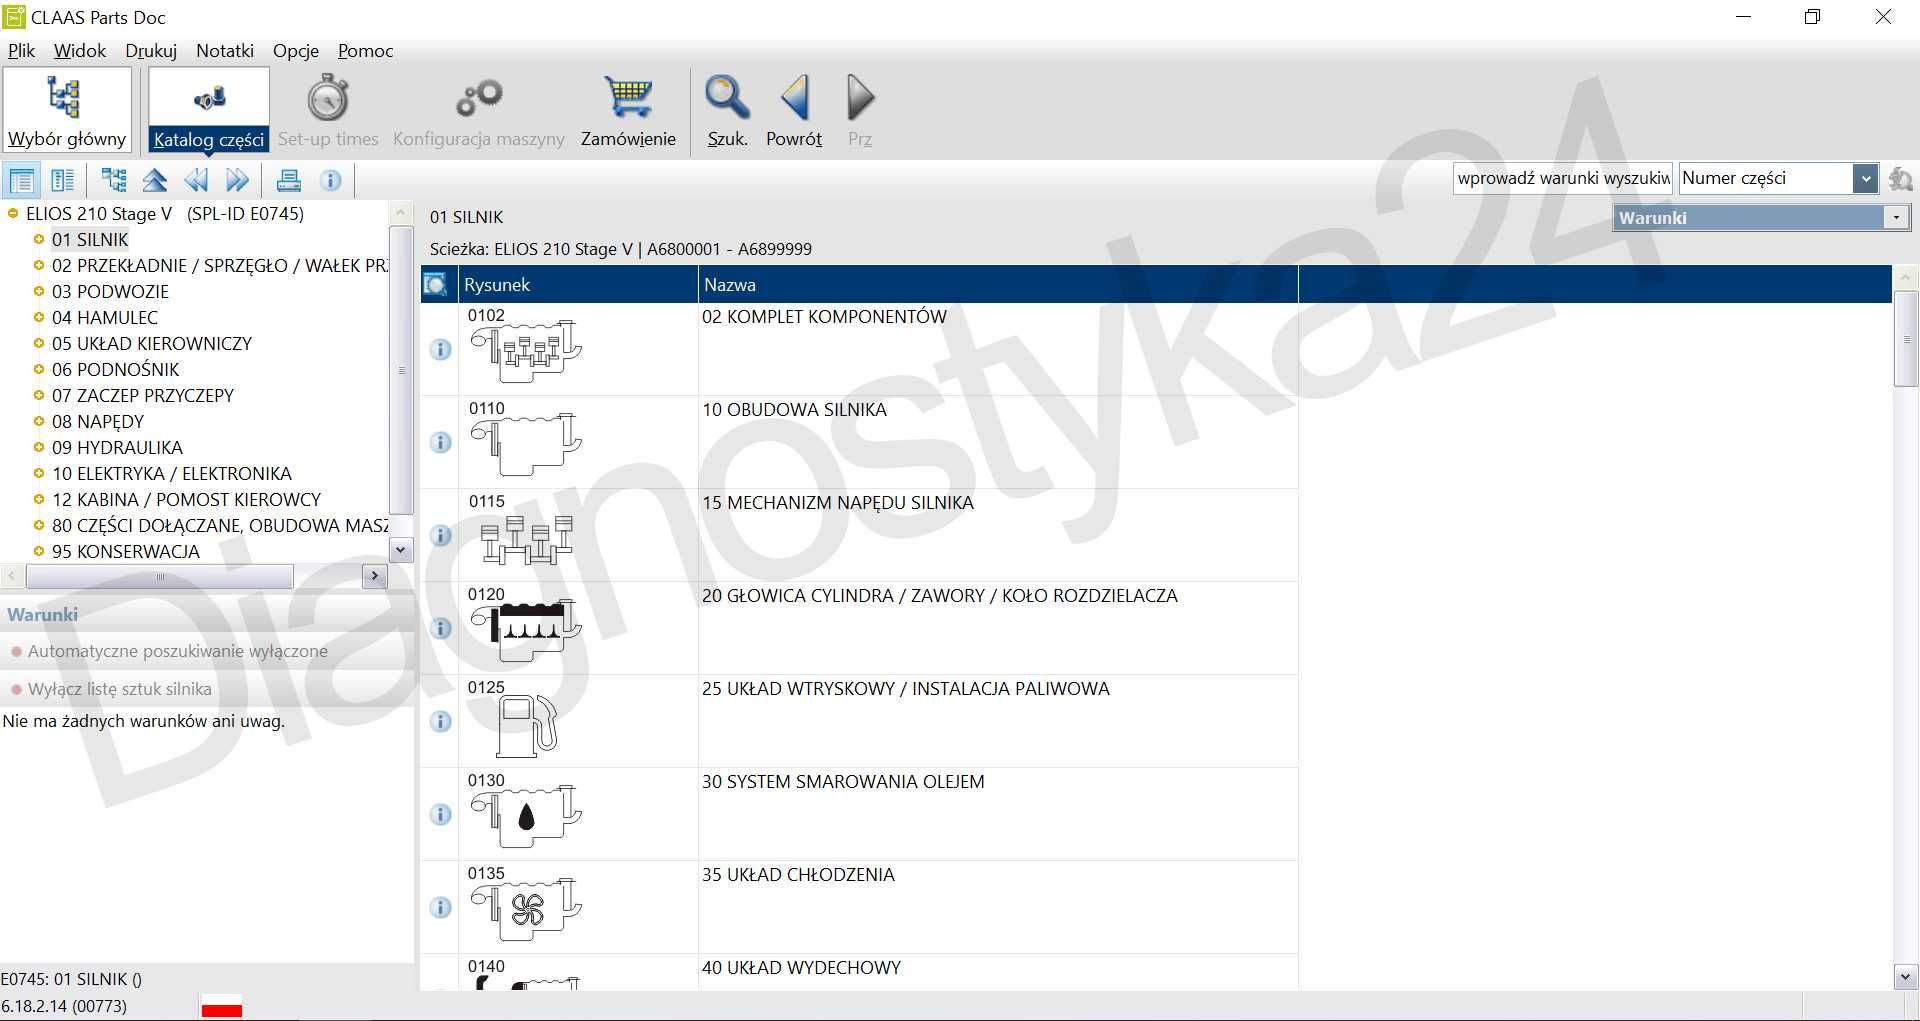
Task: Open the Pomoc menu
Action: pyautogui.click(x=365, y=51)
